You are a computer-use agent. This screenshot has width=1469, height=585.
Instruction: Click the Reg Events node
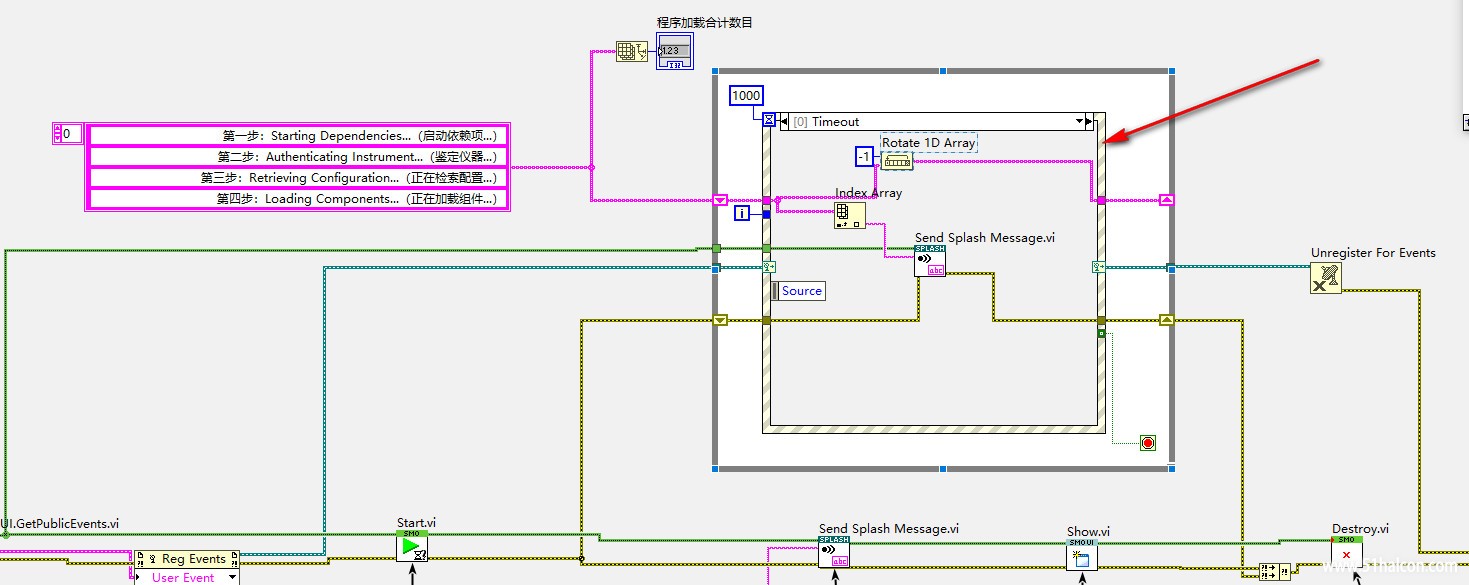[x=187, y=559]
